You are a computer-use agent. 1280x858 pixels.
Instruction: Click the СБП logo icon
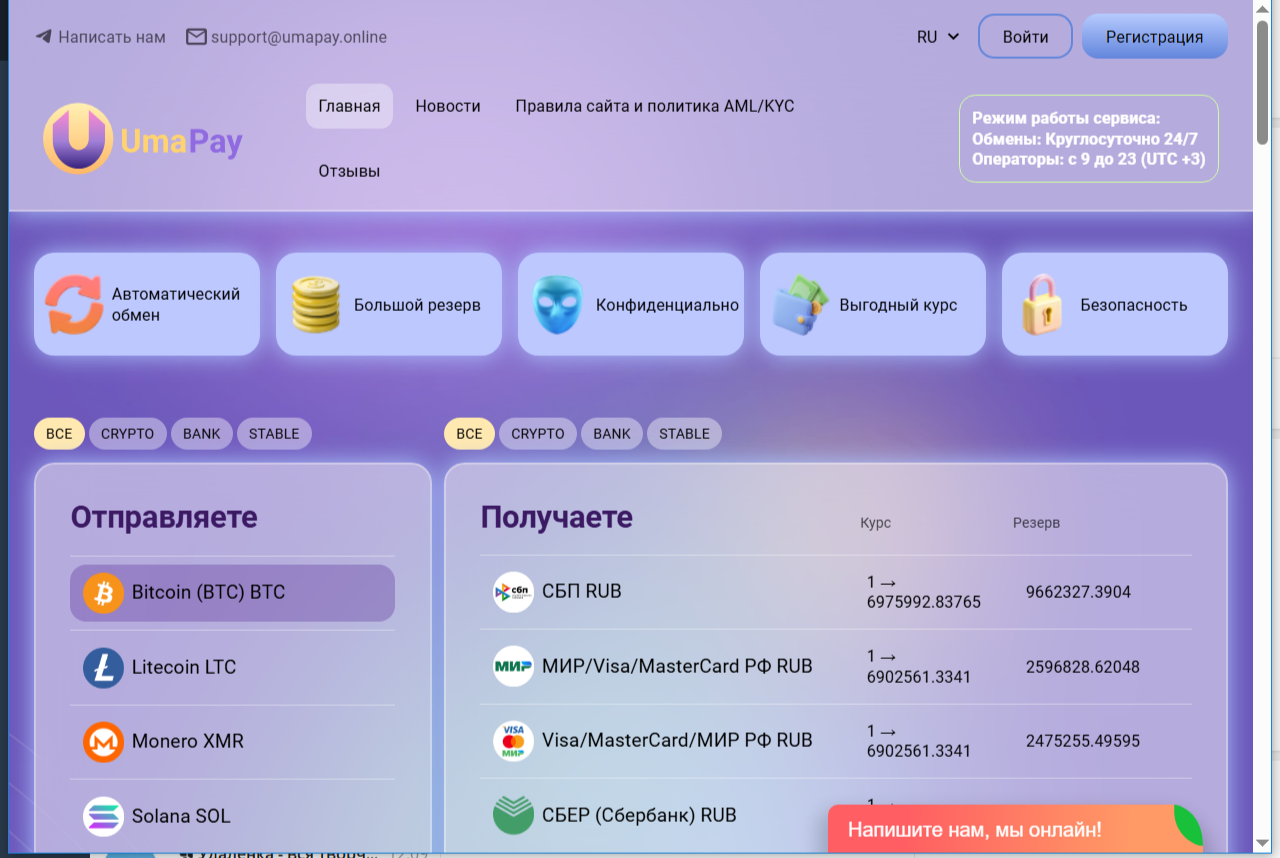513,592
